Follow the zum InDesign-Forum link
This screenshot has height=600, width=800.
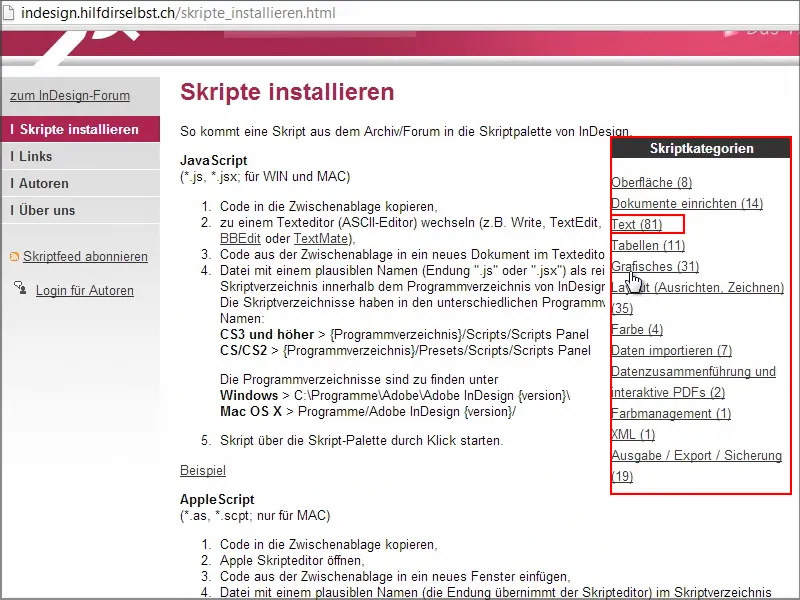pos(68,96)
